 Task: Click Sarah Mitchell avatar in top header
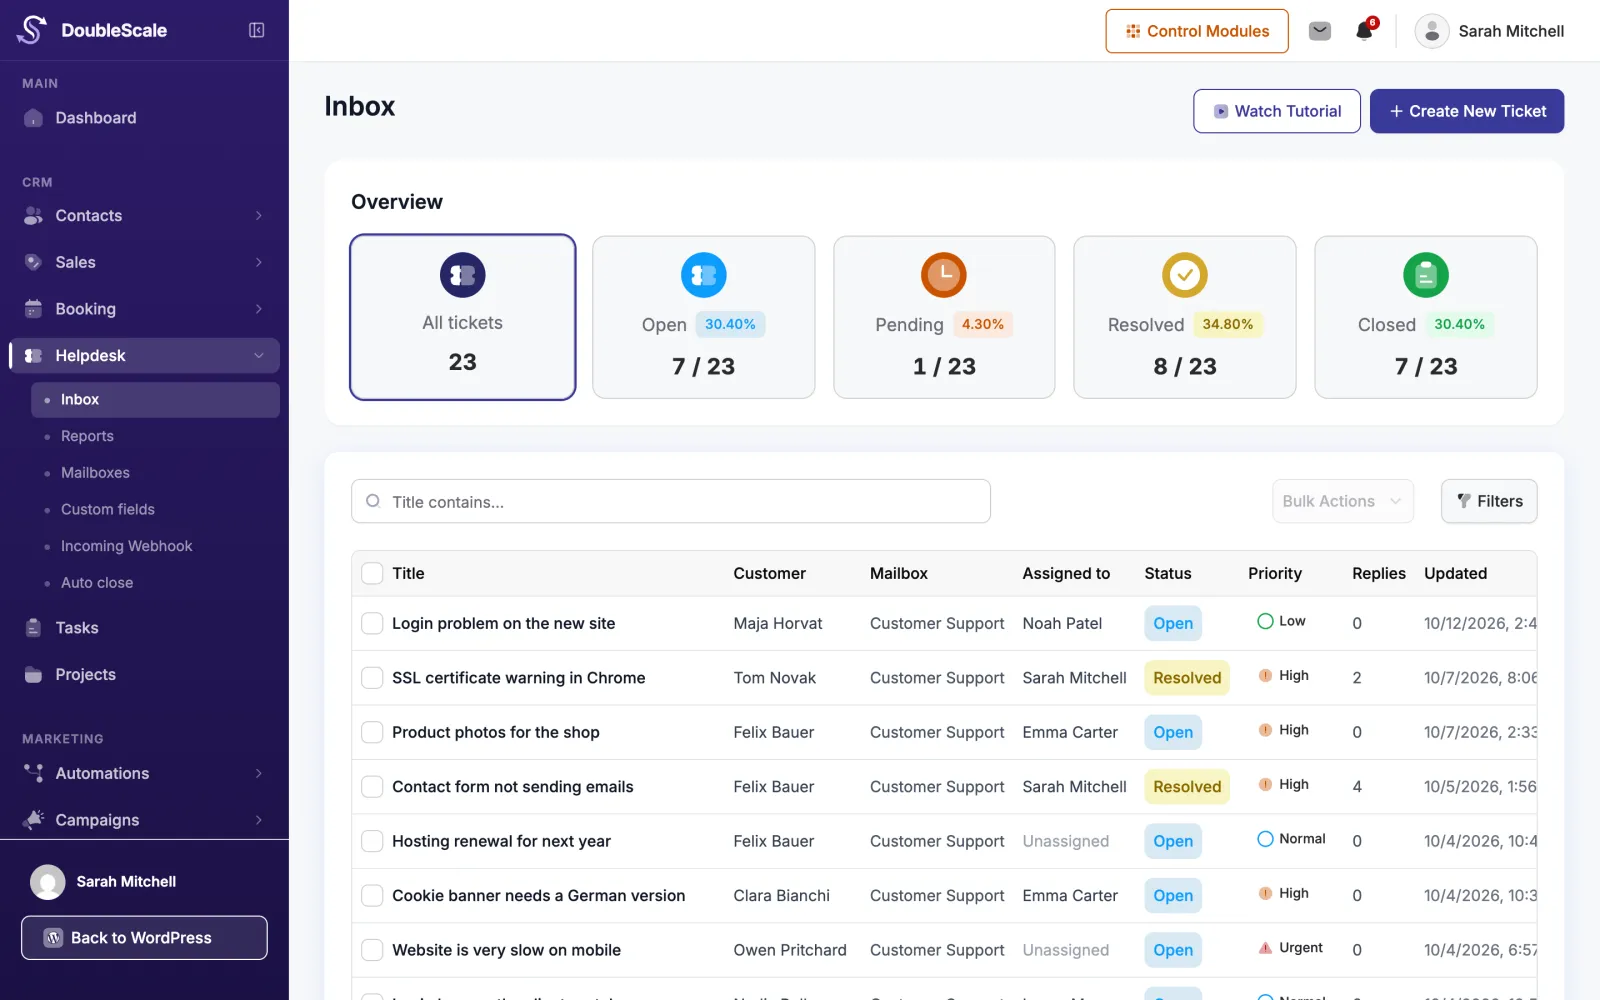pos(1432,31)
